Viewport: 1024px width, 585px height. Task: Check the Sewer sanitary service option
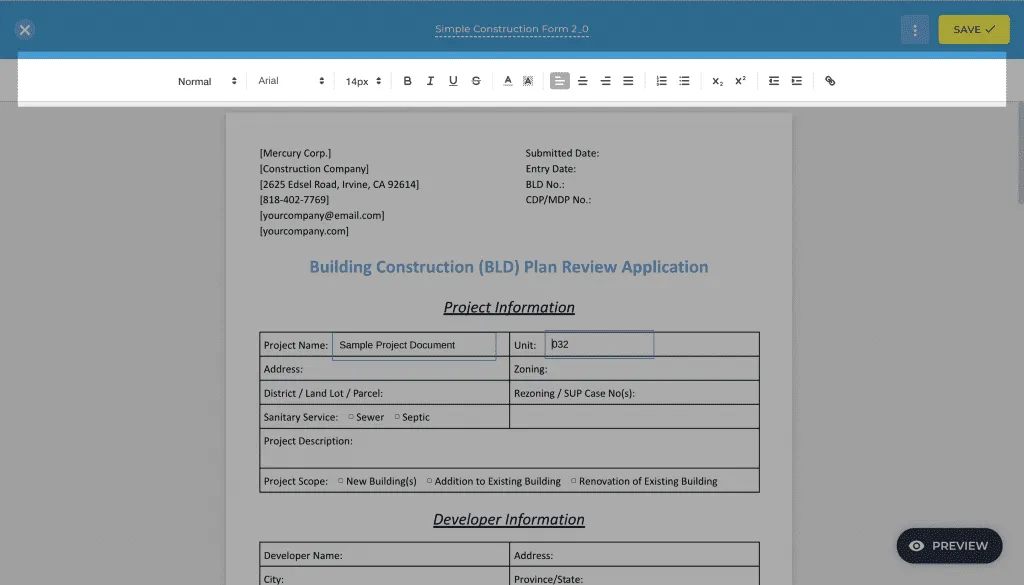tap(349, 417)
